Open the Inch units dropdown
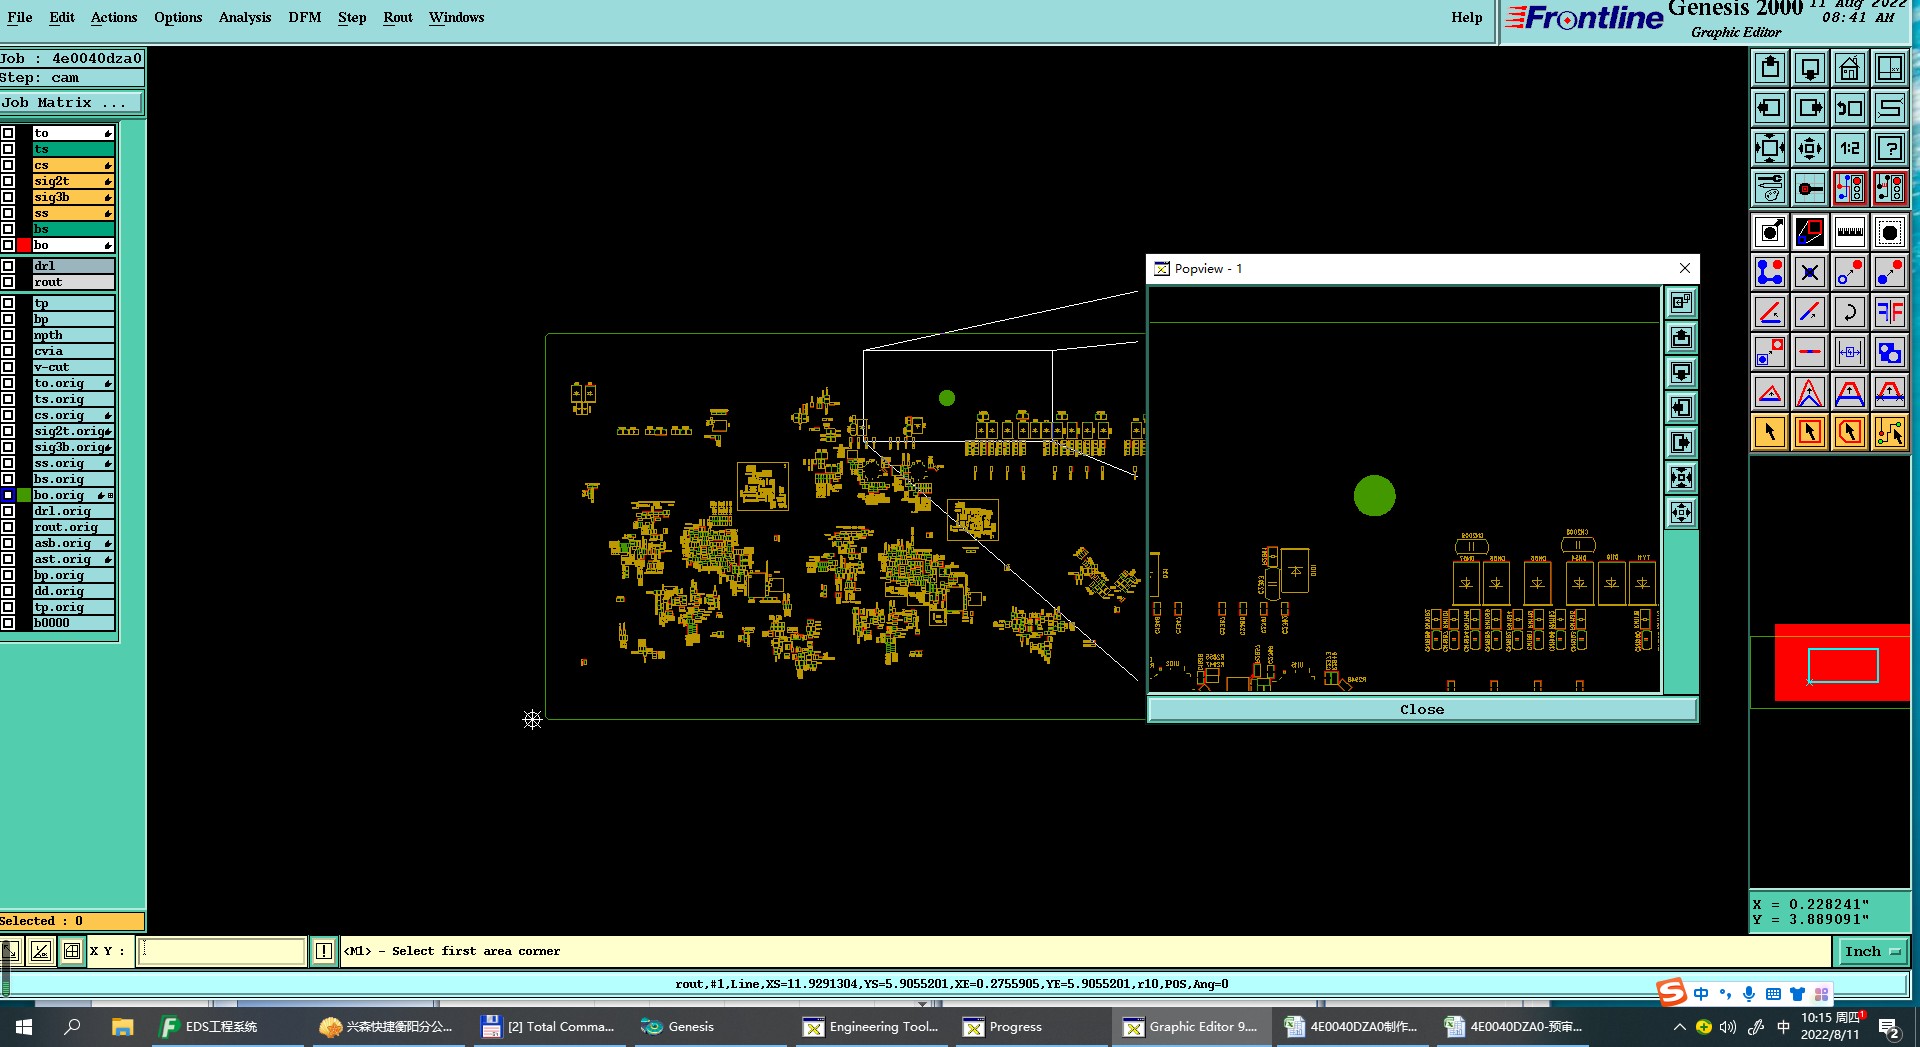Screen dimensions: 1920x1047 pos(1871,951)
